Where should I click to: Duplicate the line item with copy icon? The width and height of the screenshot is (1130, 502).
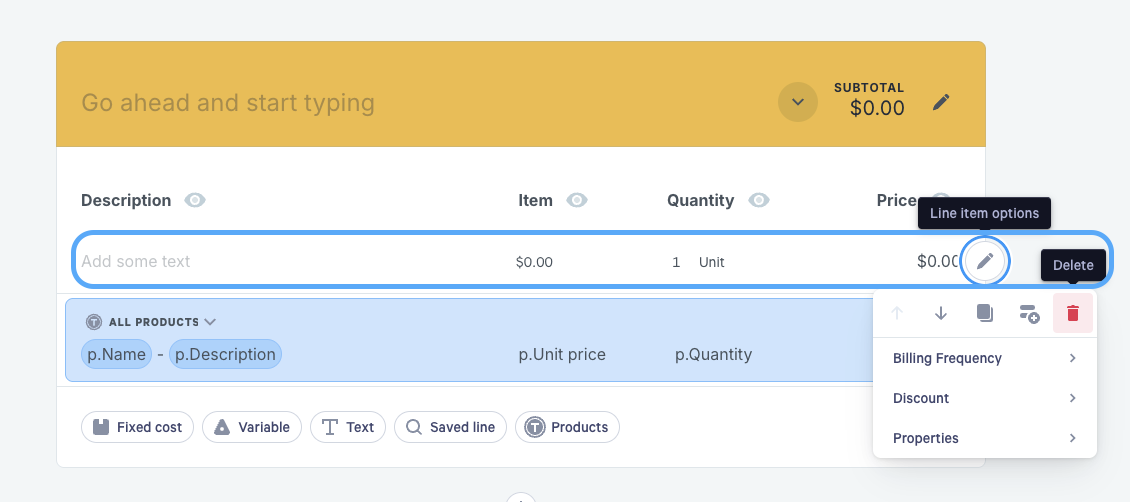point(985,313)
